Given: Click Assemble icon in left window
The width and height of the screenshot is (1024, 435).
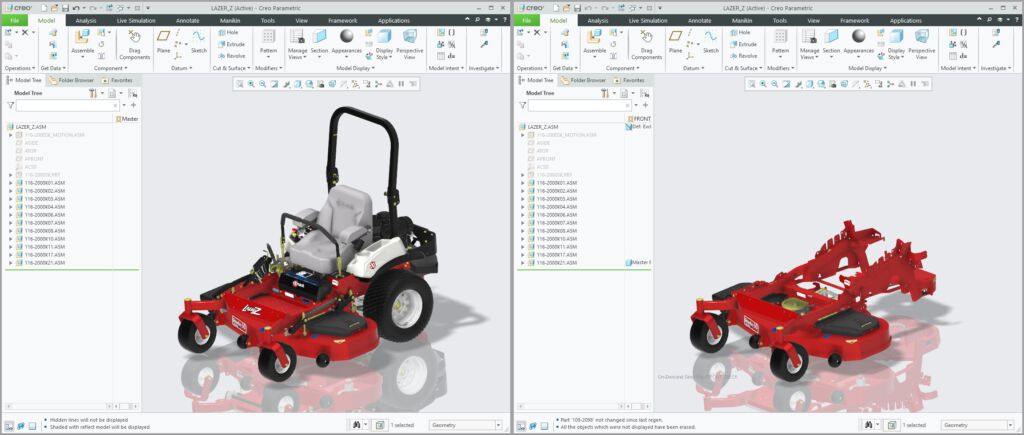Looking at the screenshot, I should 82,37.
